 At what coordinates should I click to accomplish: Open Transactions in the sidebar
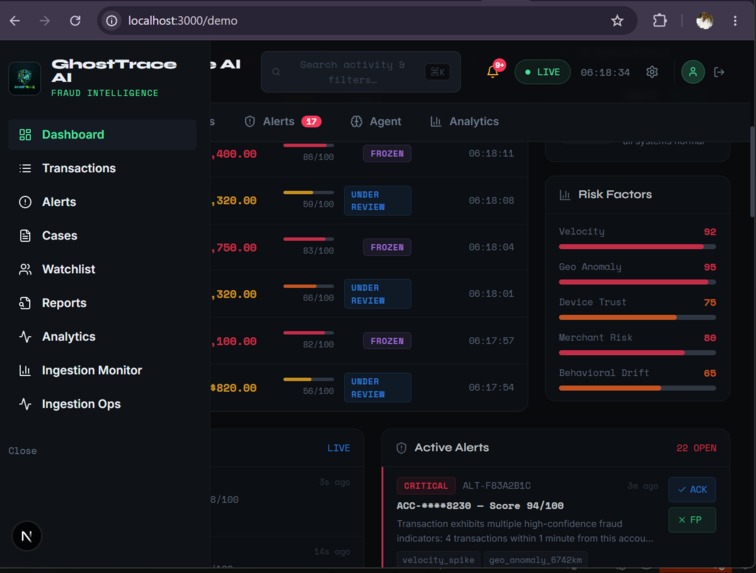[x=102, y=168]
